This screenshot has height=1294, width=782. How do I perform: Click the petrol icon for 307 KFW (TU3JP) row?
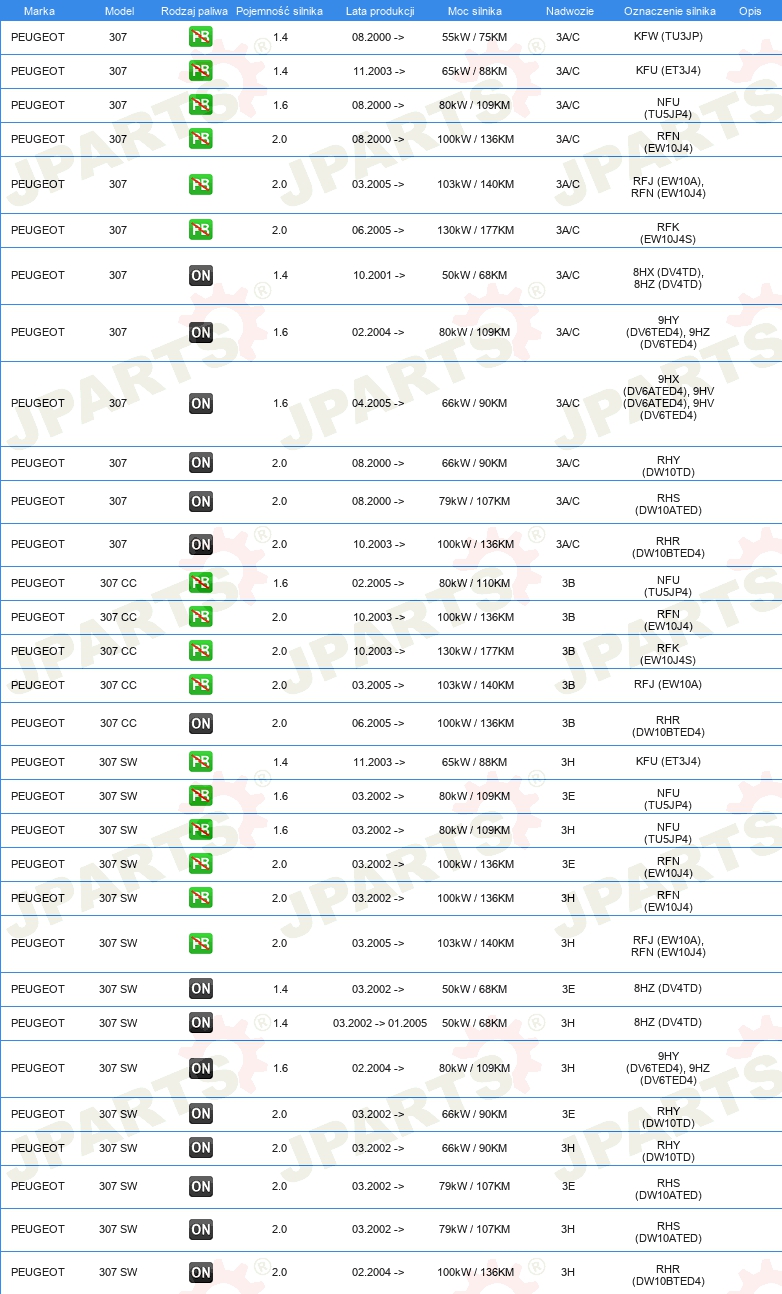[200, 37]
